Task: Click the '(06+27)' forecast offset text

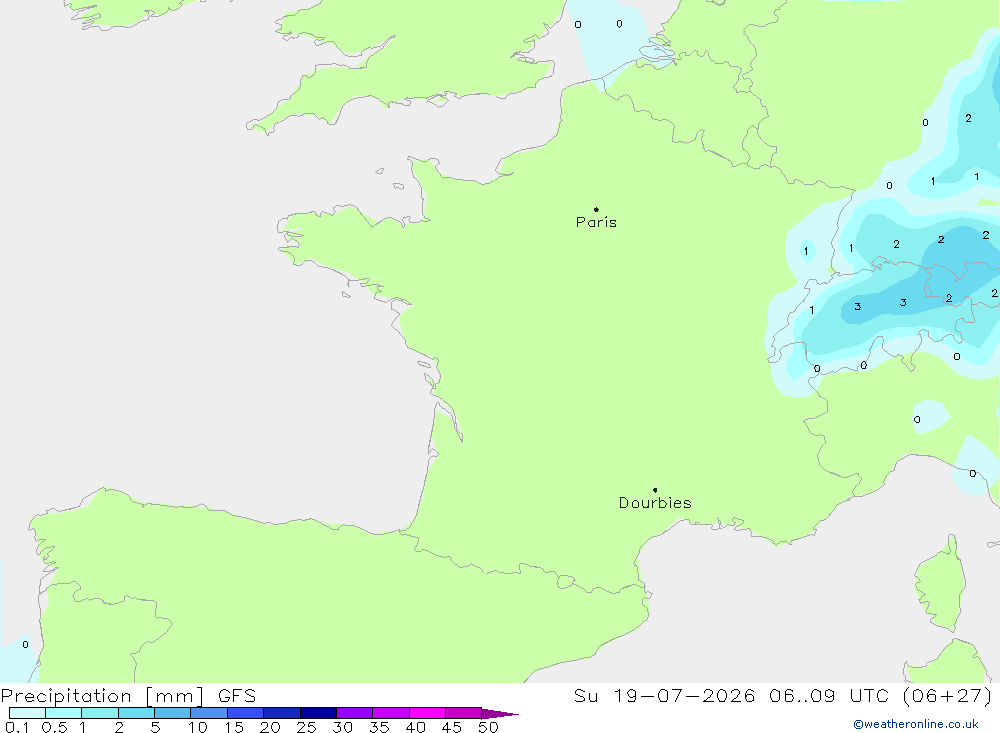Action: pyautogui.click(x=948, y=695)
